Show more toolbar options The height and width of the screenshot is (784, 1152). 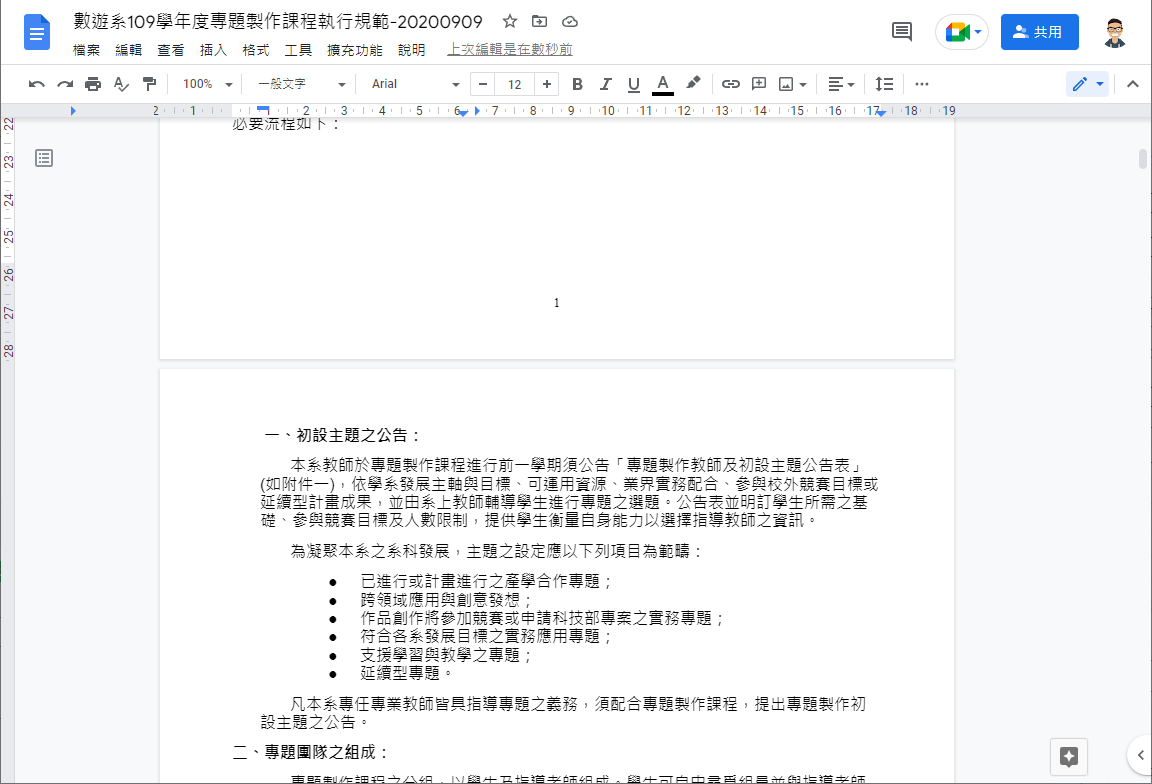click(x=922, y=84)
